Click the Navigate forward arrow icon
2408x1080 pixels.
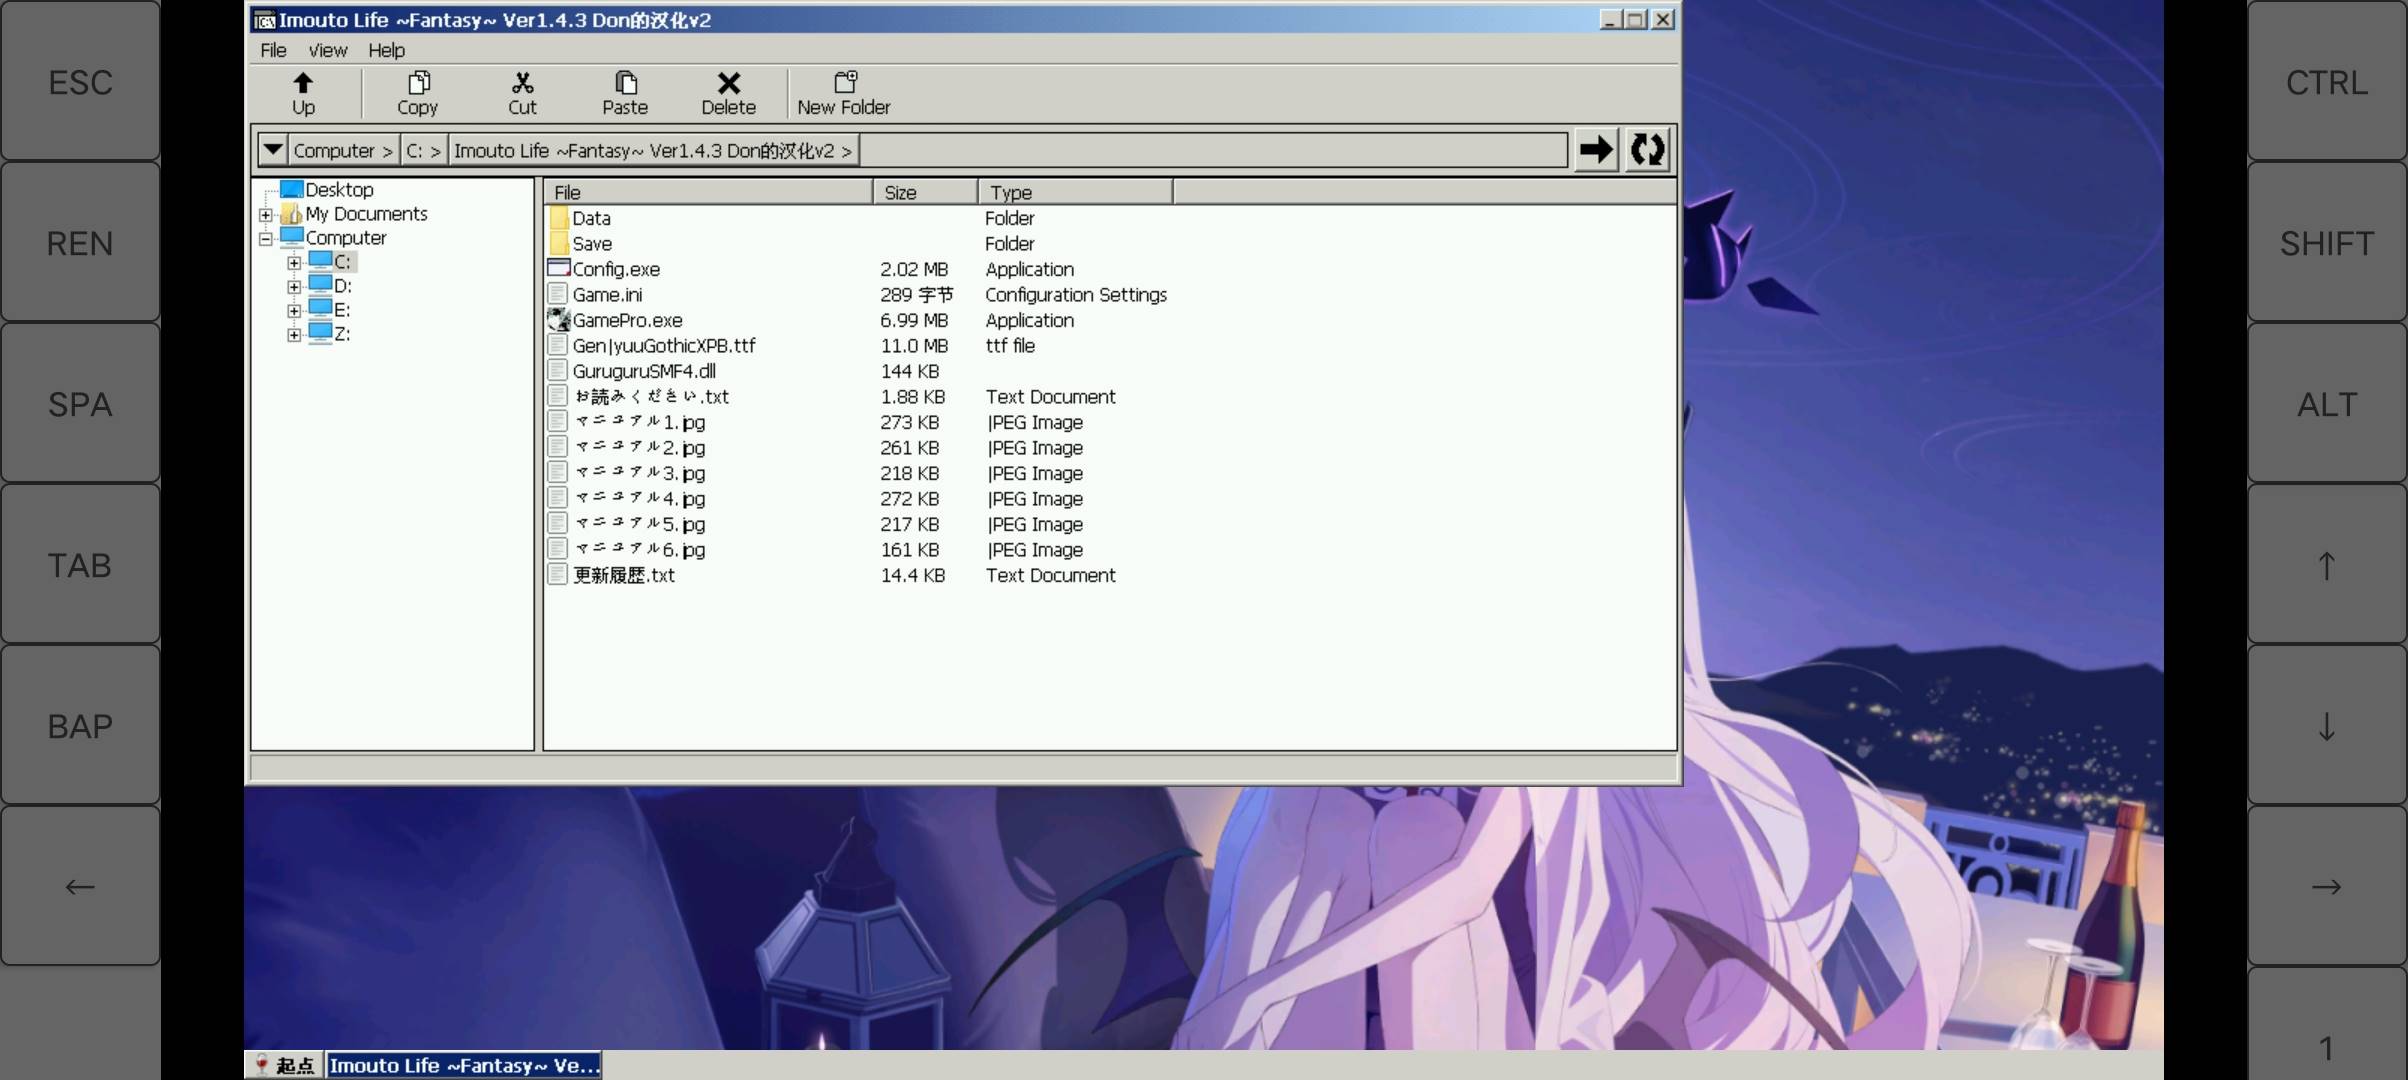click(x=1597, y=149)
